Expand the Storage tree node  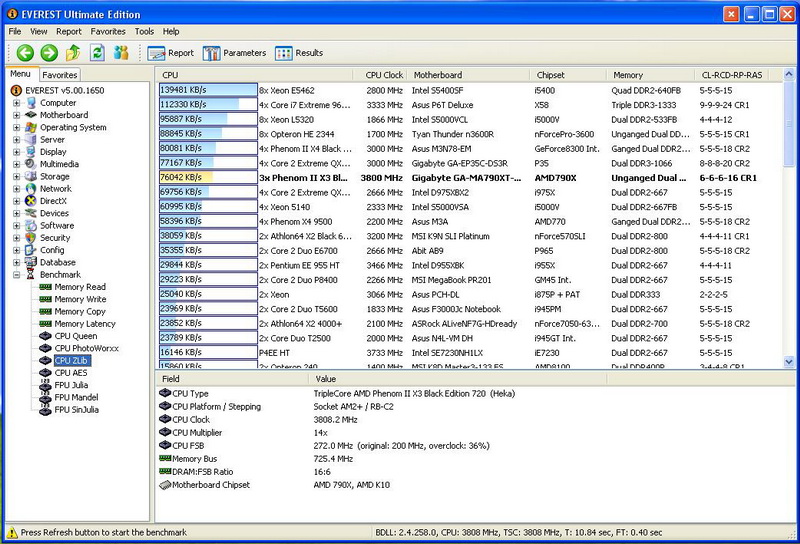click(16, 176)
